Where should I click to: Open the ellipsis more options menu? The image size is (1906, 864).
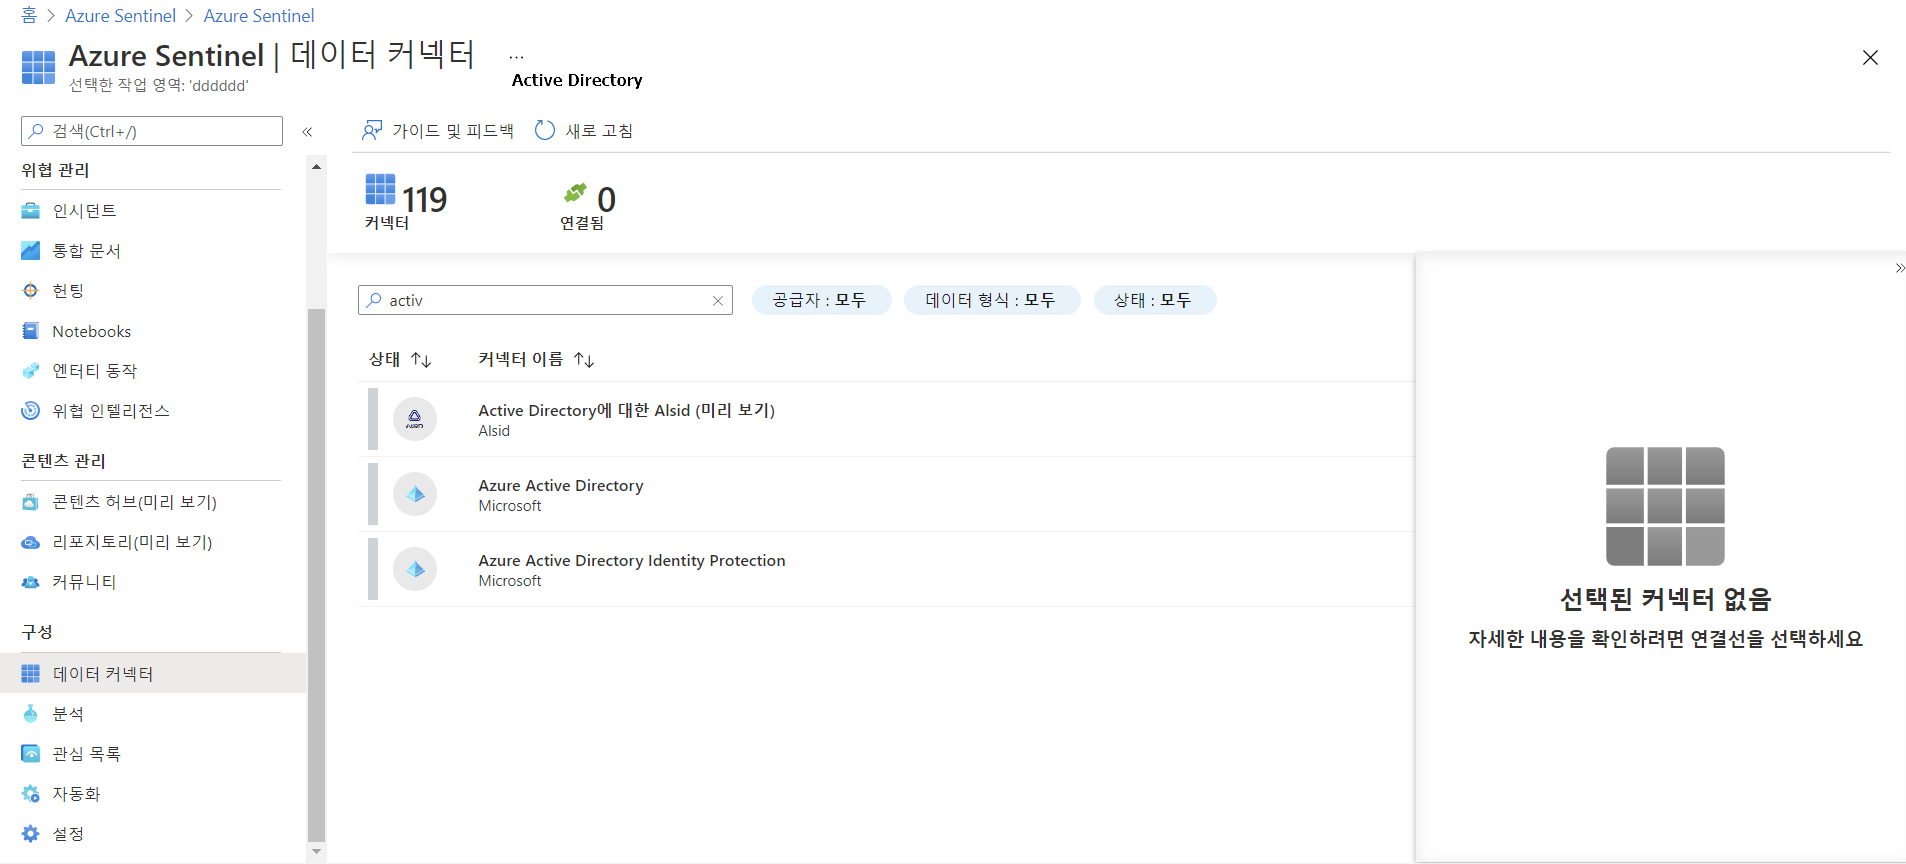point(516,57)
